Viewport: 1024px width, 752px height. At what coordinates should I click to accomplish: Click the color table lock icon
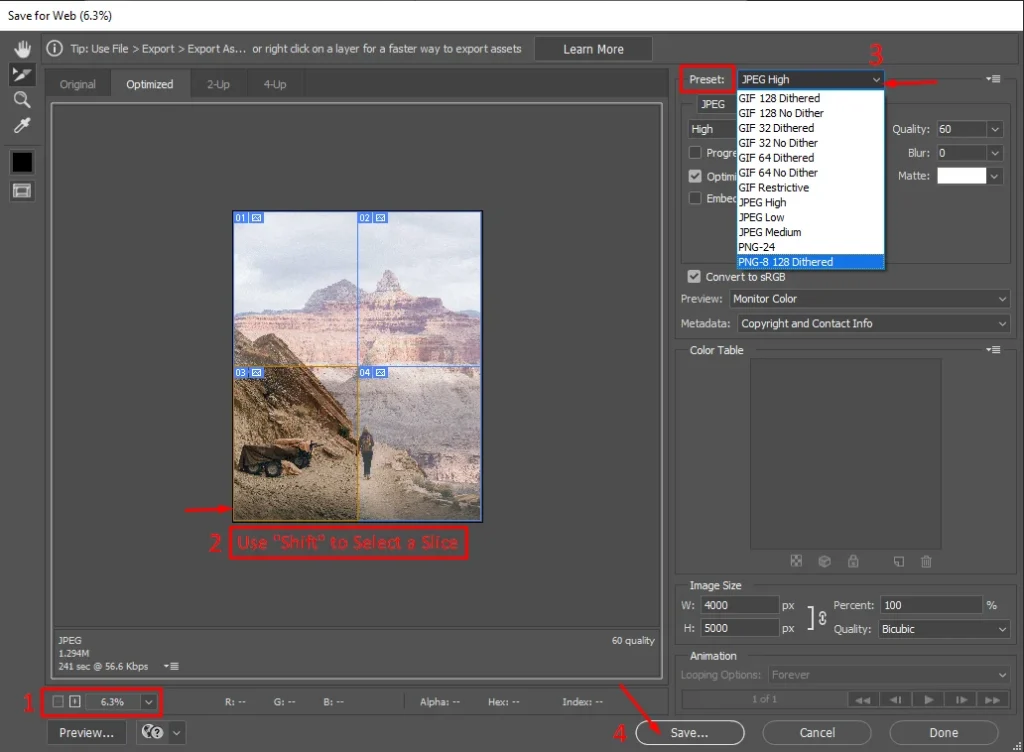click(x=853, y=562)
